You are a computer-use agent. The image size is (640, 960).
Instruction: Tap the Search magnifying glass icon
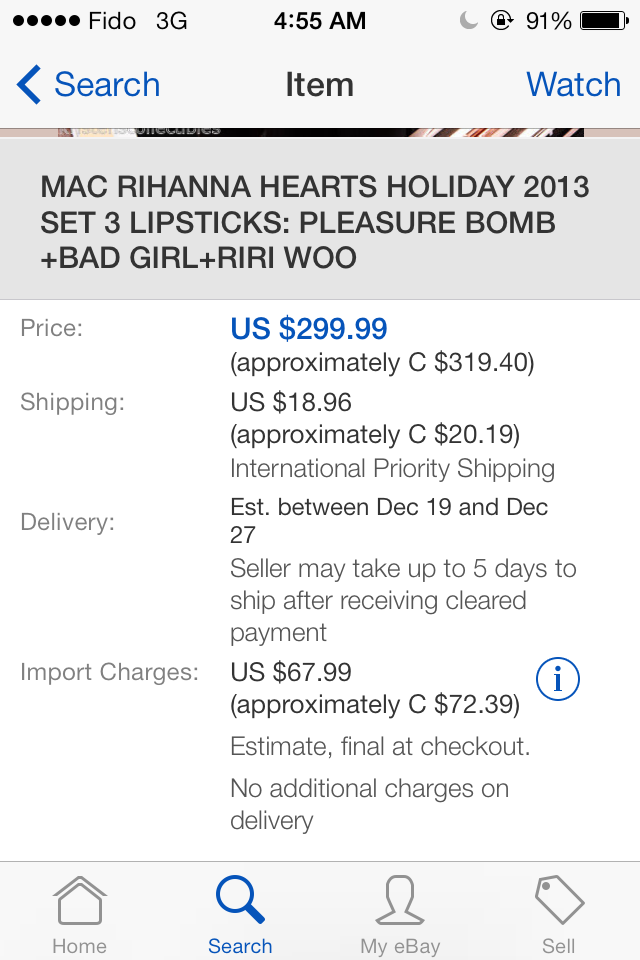pos(240,899)
